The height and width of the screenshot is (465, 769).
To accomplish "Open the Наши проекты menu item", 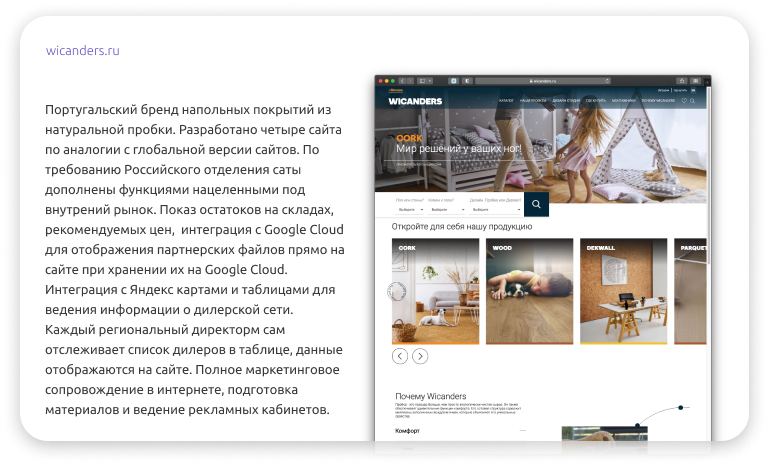I will 533,101.
